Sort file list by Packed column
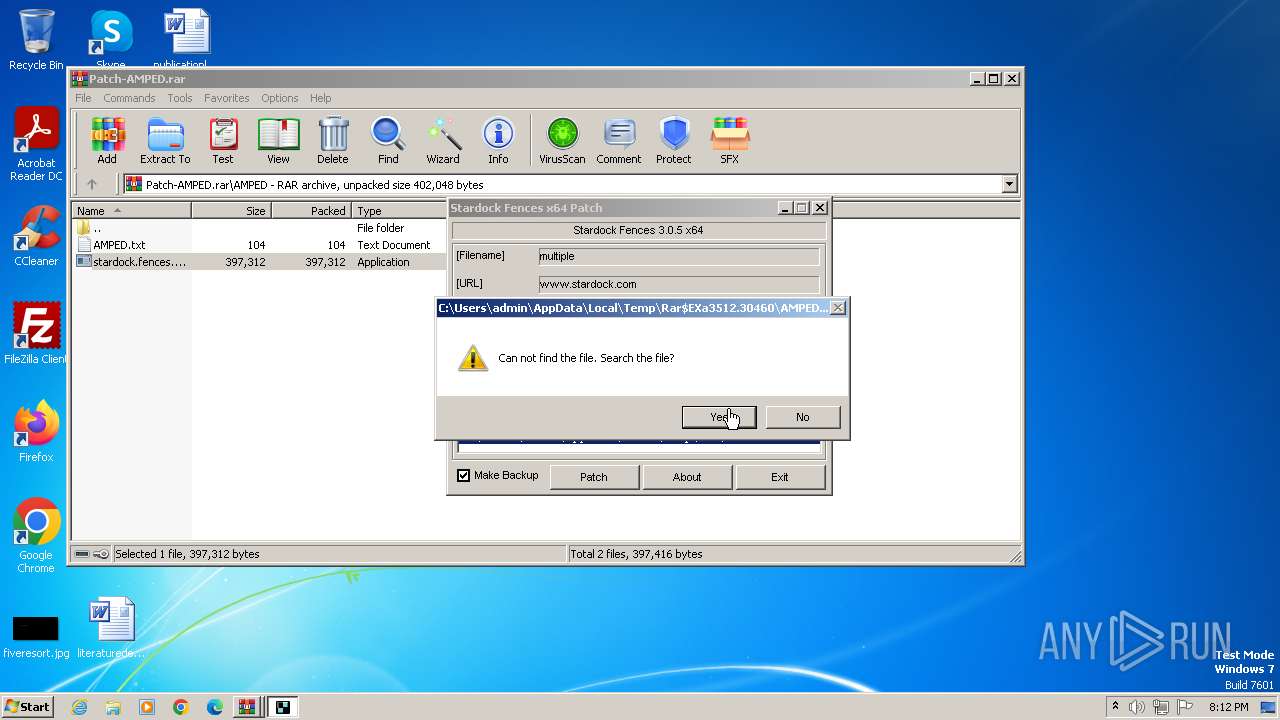This screenshot has height=720, width=1280. click(x=312, y=210)
